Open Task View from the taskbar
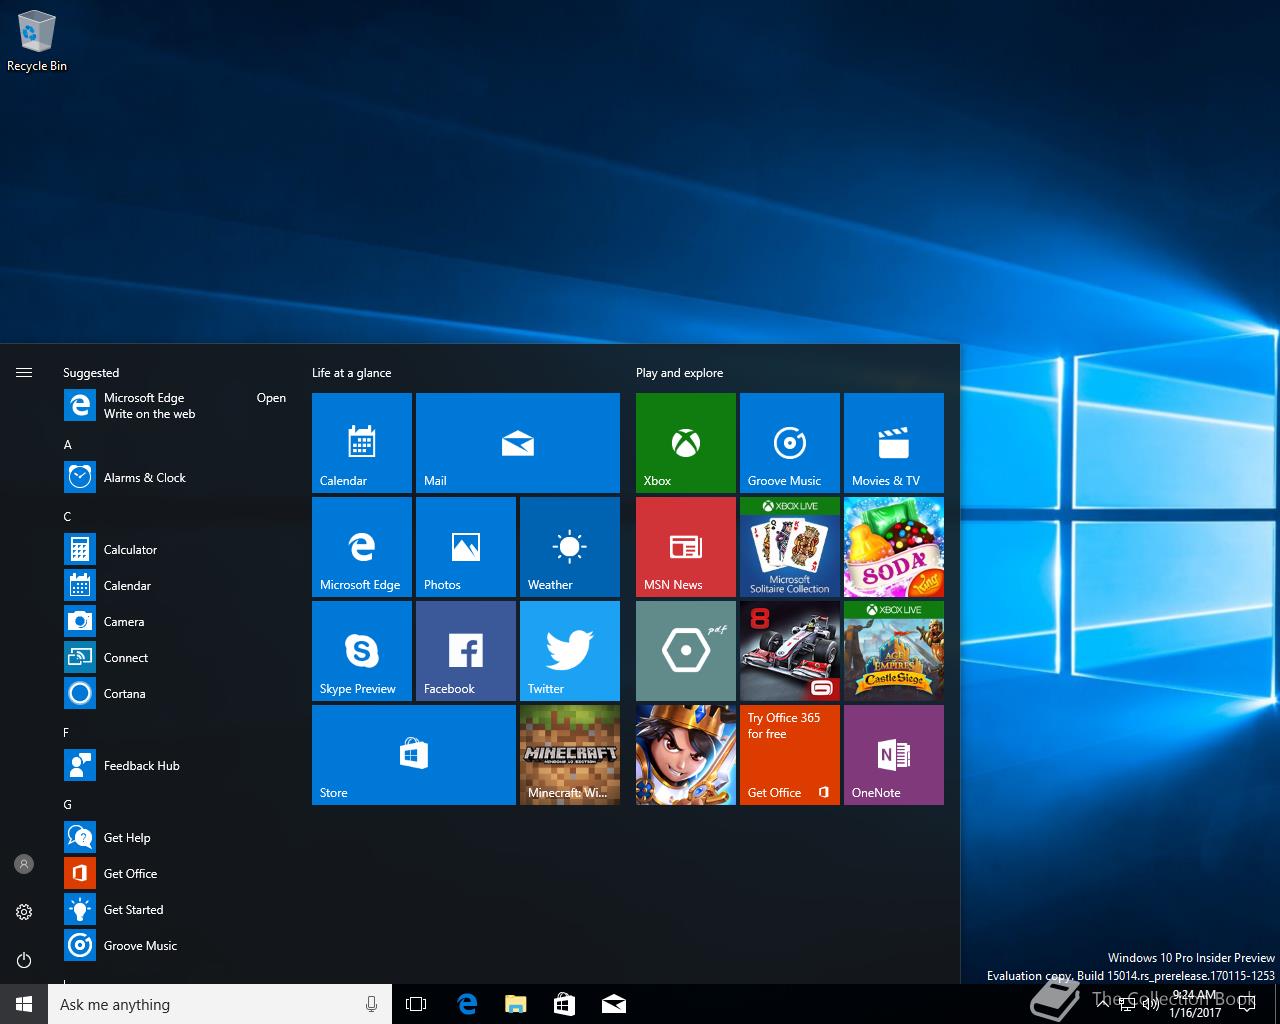 [x=416, y=1004]
